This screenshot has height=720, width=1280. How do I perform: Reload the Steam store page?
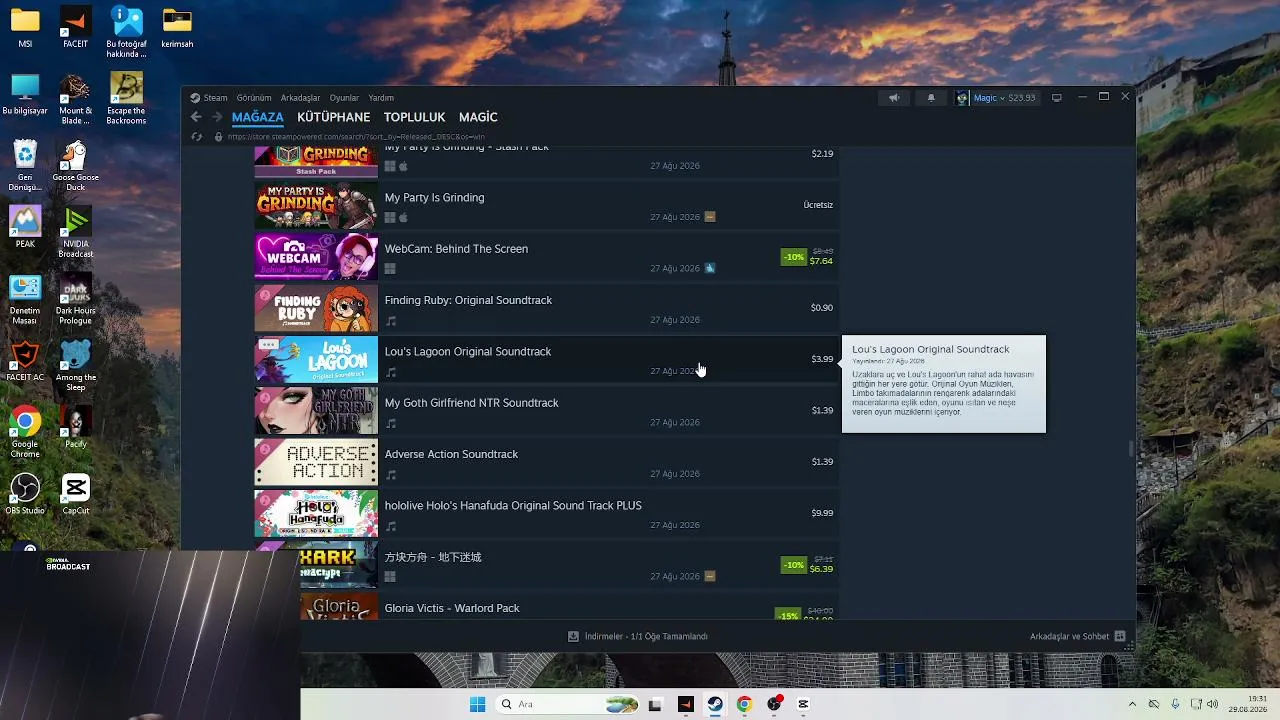tap(197, 137)
